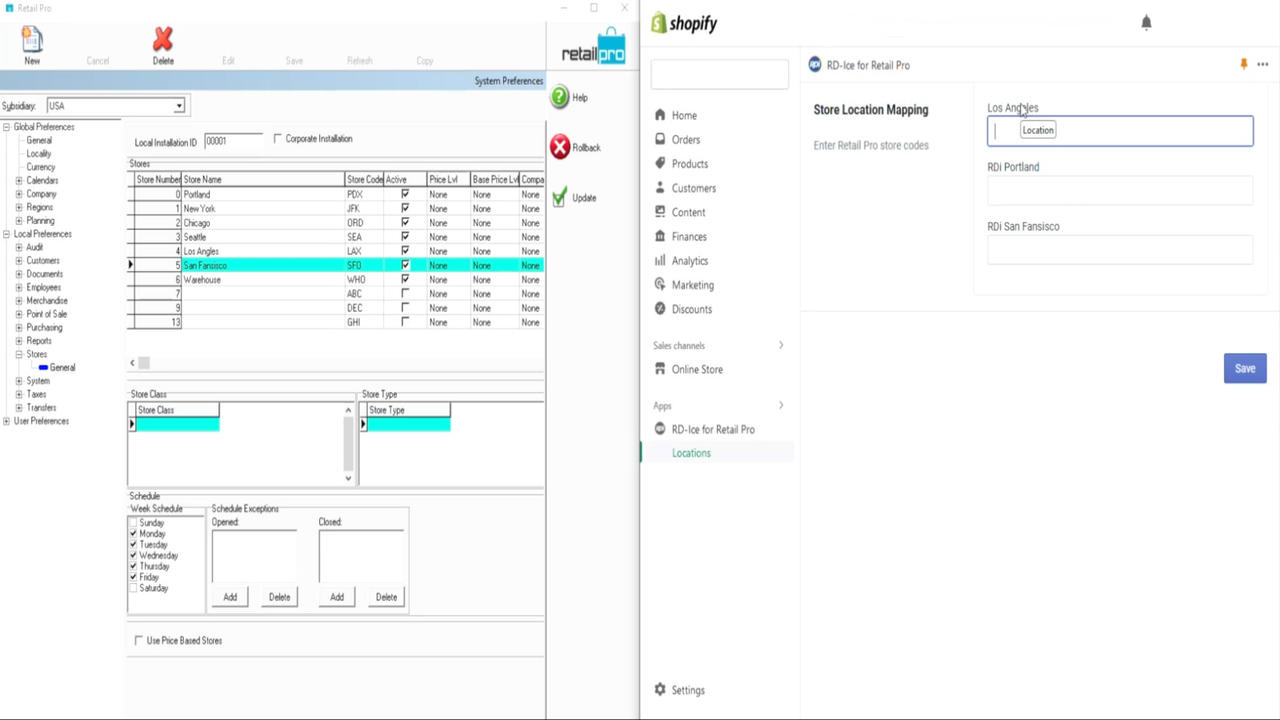This screenshot has height=720, width=1280.
Task: Toggle Saturday in Week Schedule
Action: pyautogui.click(x=134, y=588)
